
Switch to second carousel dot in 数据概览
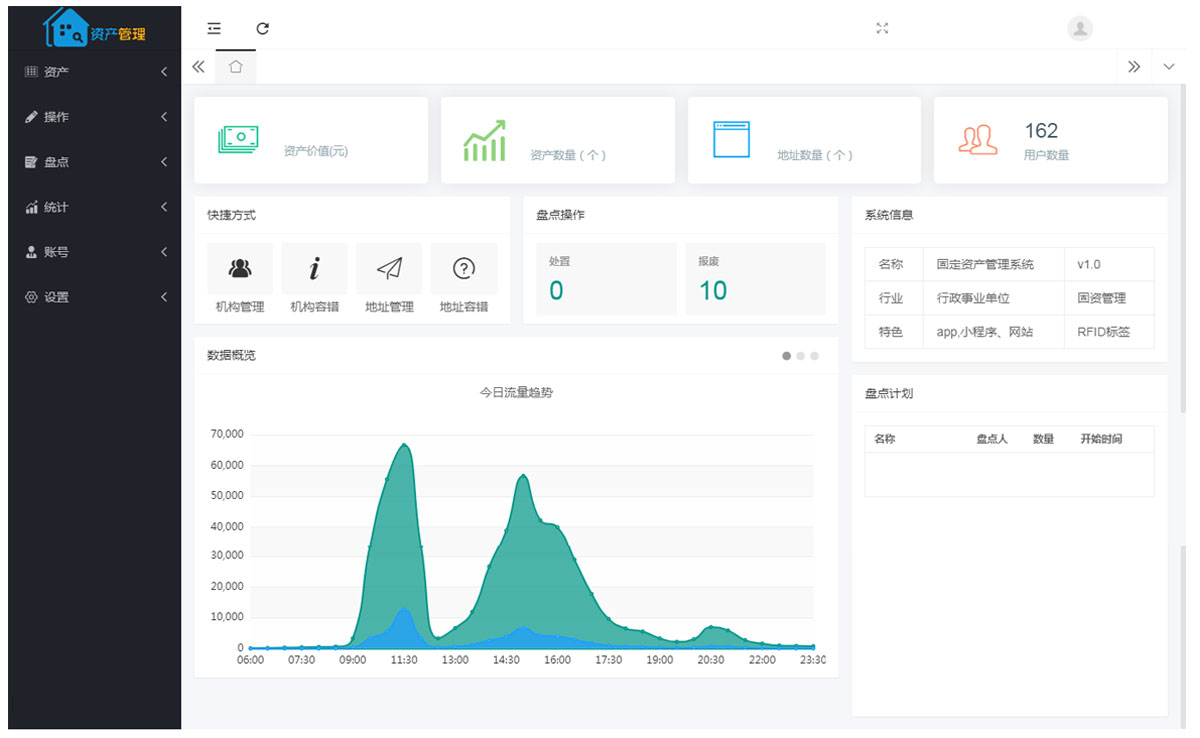click(801, 356)
